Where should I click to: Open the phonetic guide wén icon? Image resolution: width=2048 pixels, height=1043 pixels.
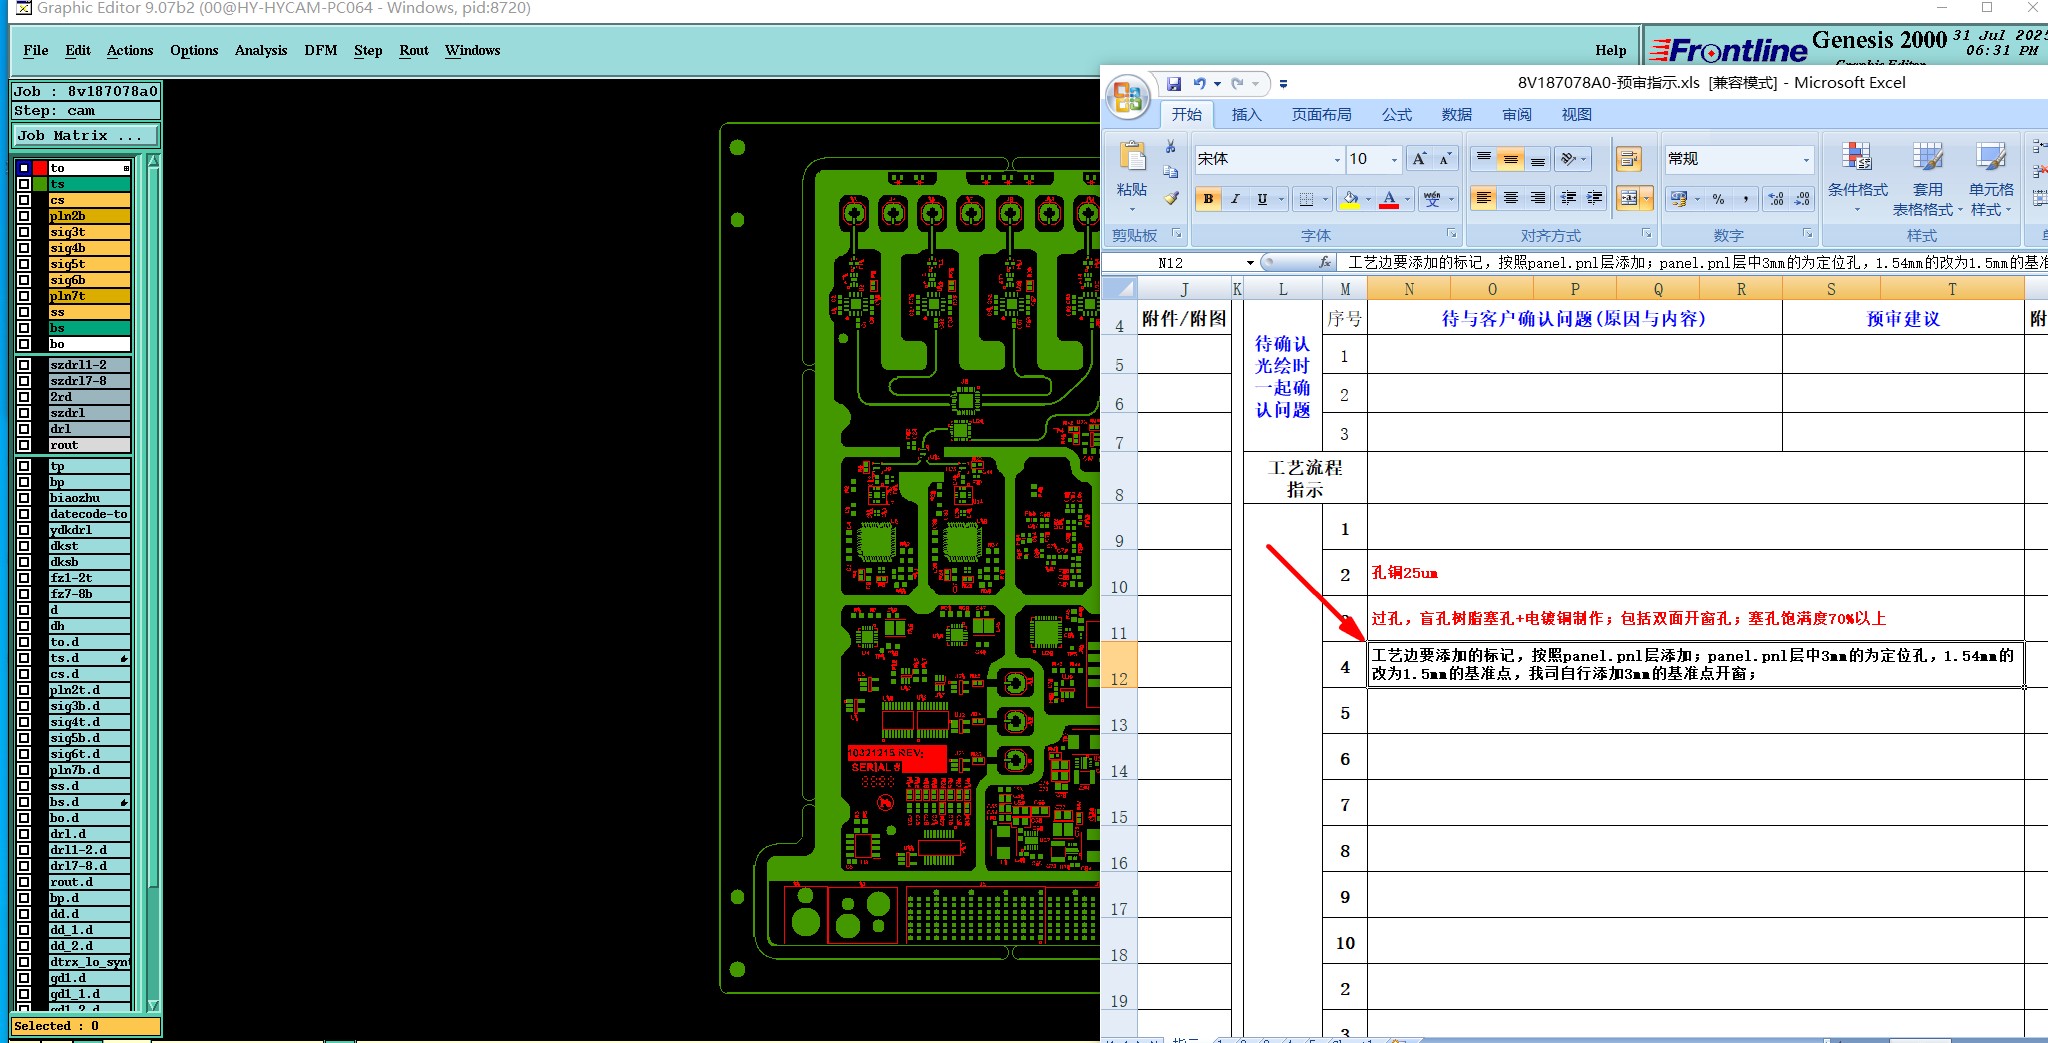pyautogui.click(x=1432, y=199)
